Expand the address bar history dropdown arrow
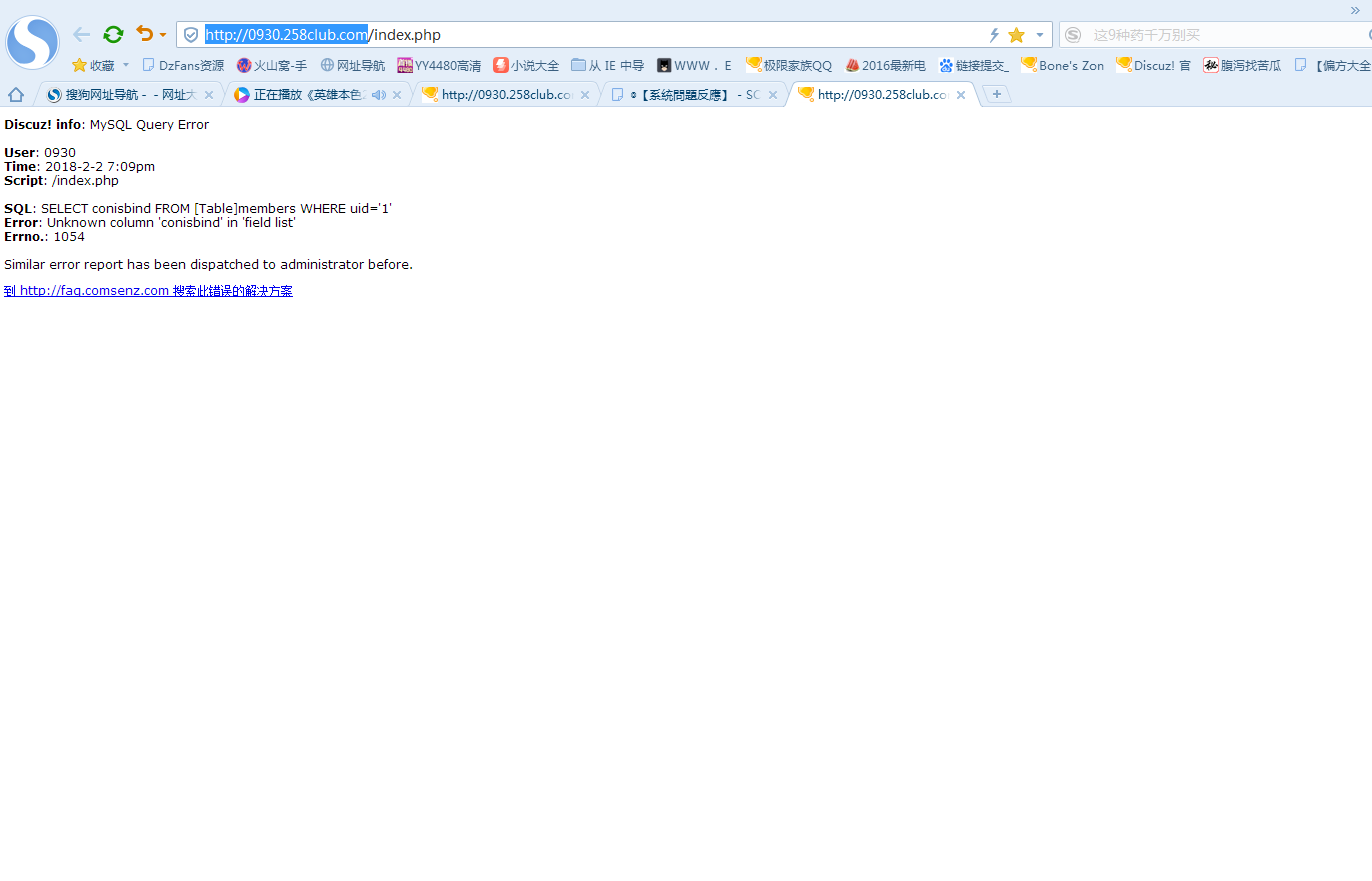 1040,35
